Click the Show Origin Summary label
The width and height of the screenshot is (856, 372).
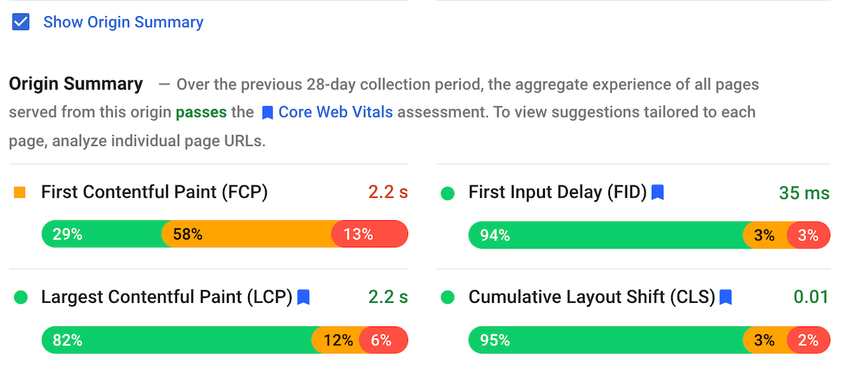pos(123,22)
